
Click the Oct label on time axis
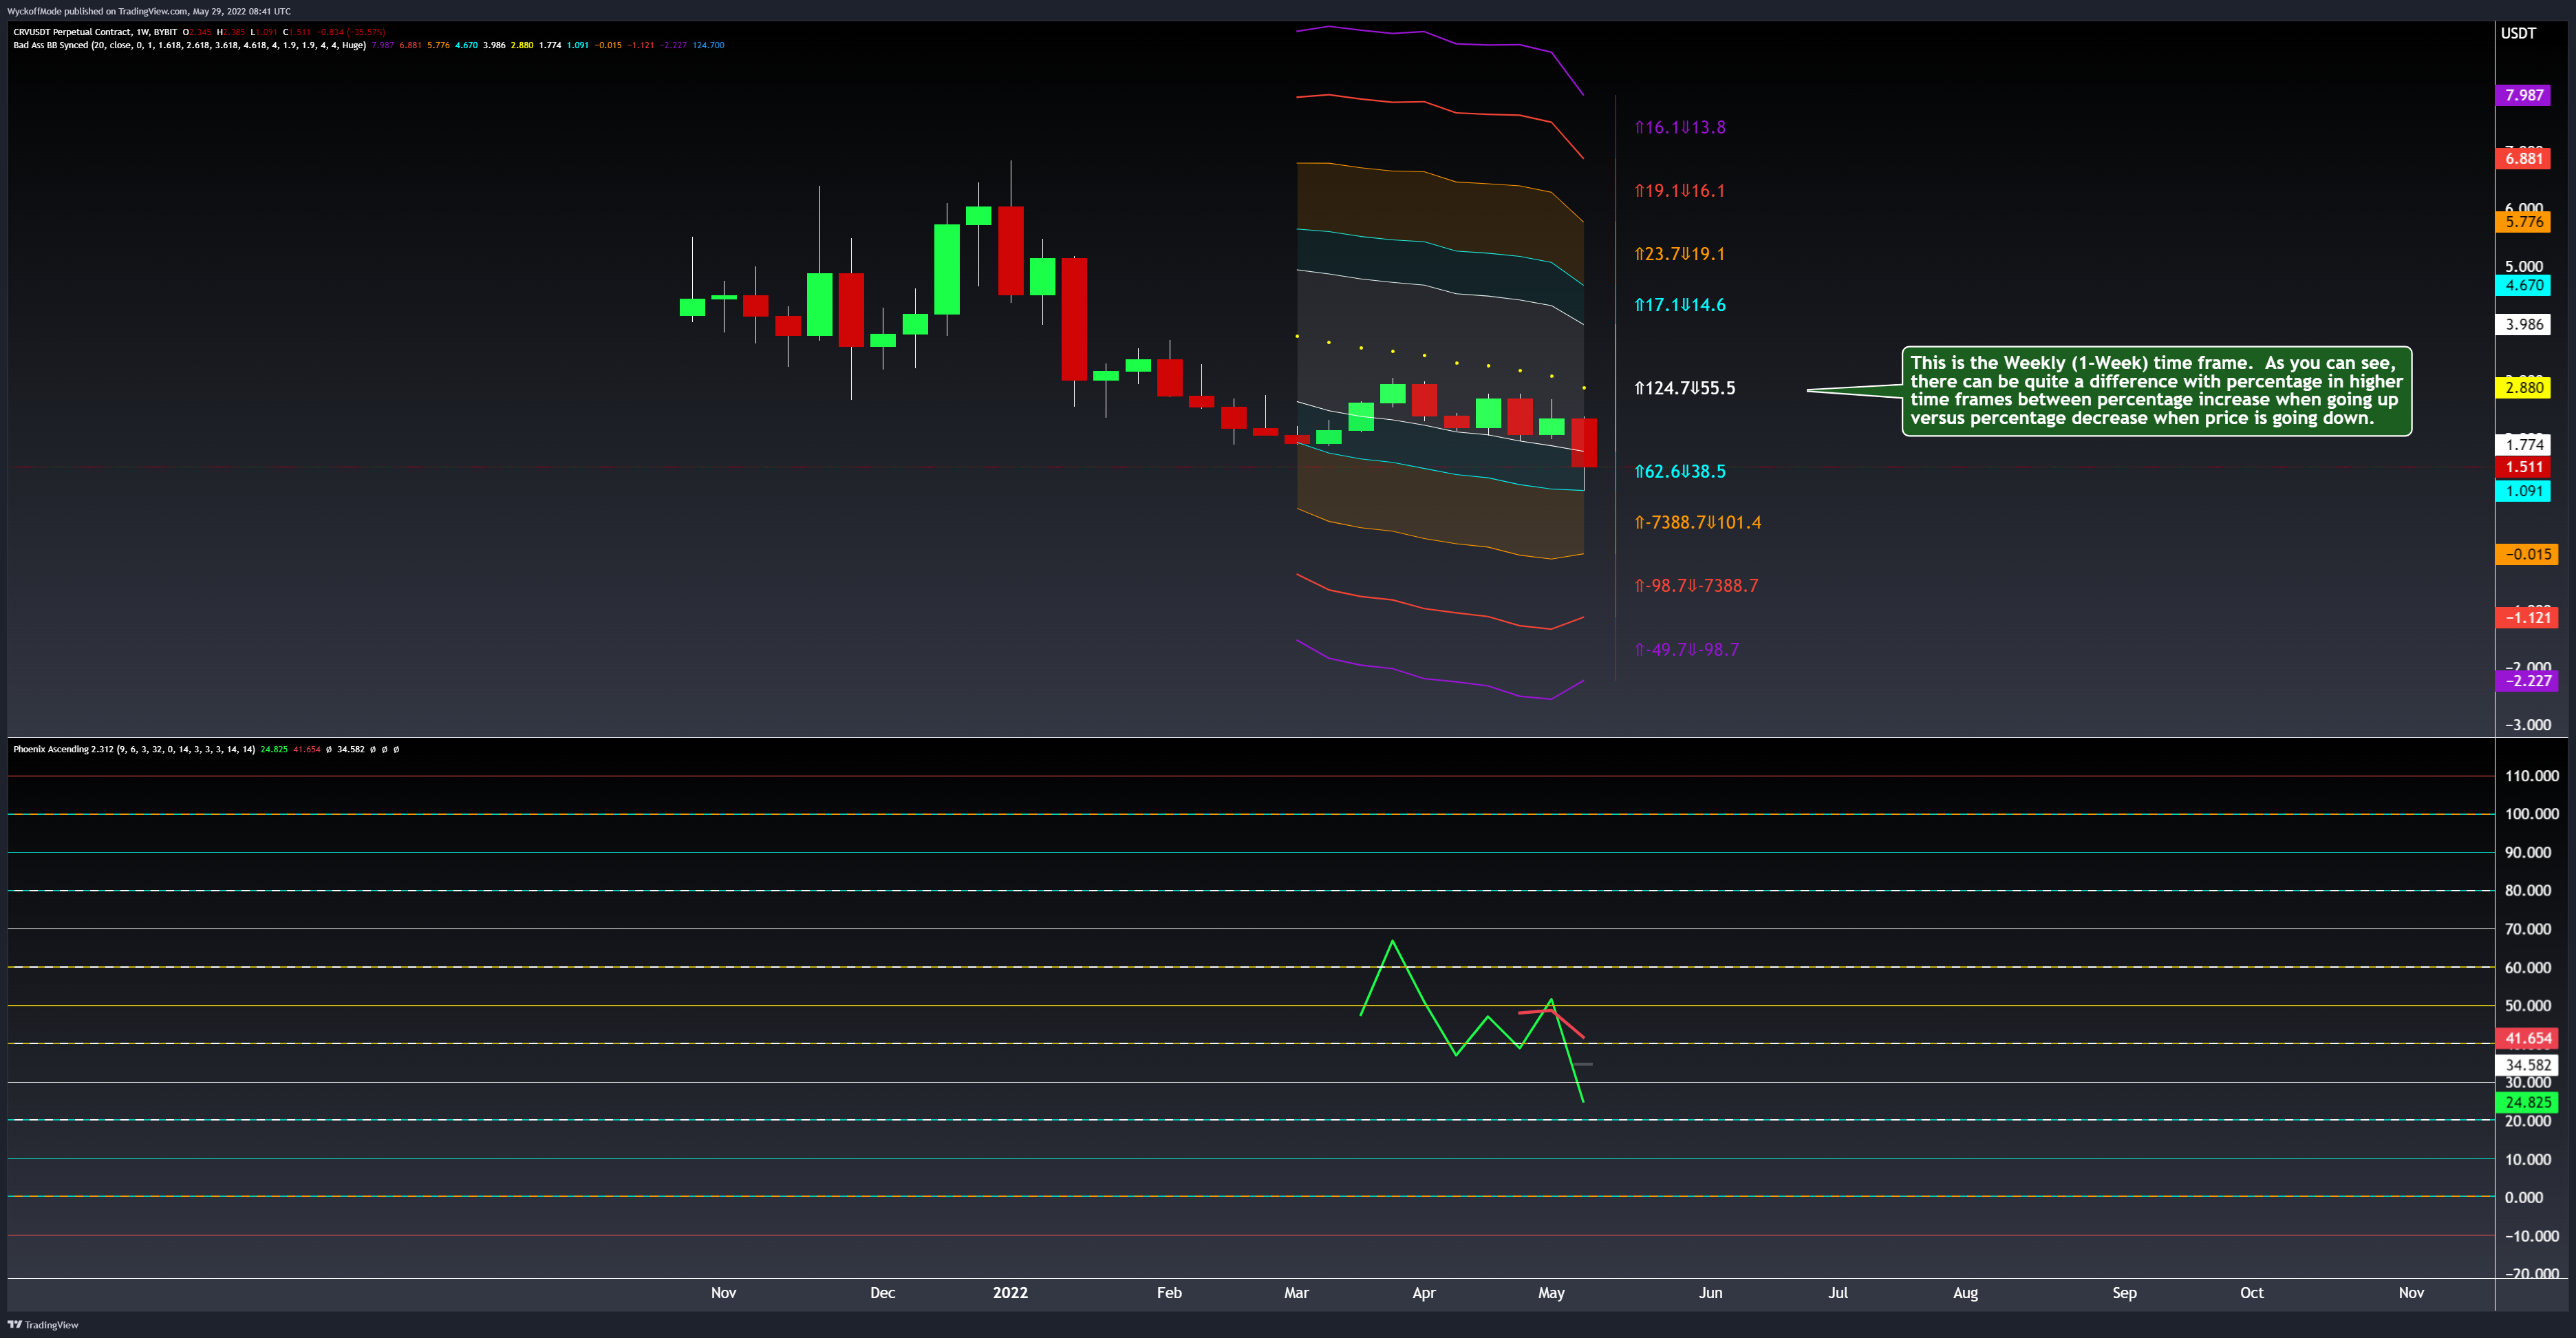(x=2252, y=1292)
